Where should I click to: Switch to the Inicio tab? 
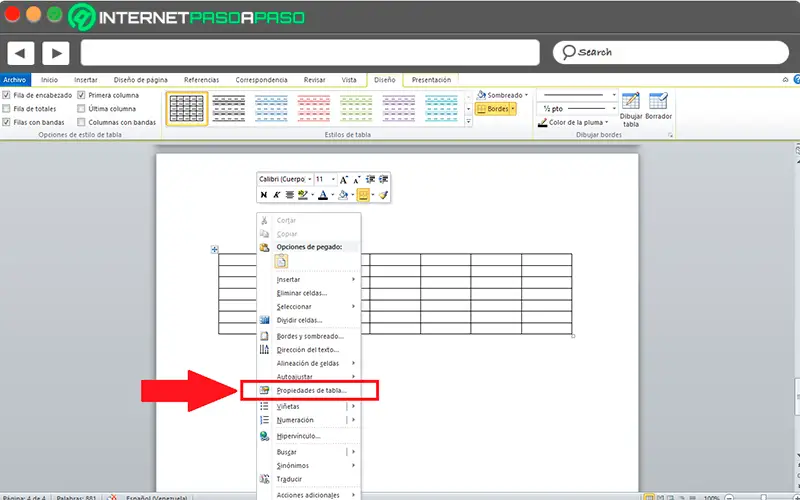click(x=49, y=80)
